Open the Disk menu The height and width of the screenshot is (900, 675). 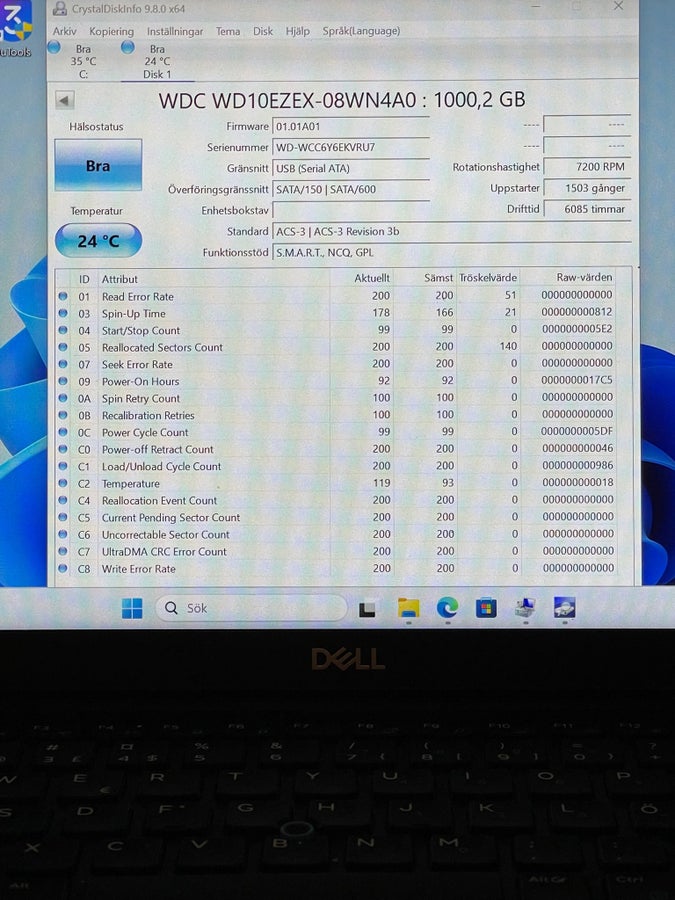(263, 31)
